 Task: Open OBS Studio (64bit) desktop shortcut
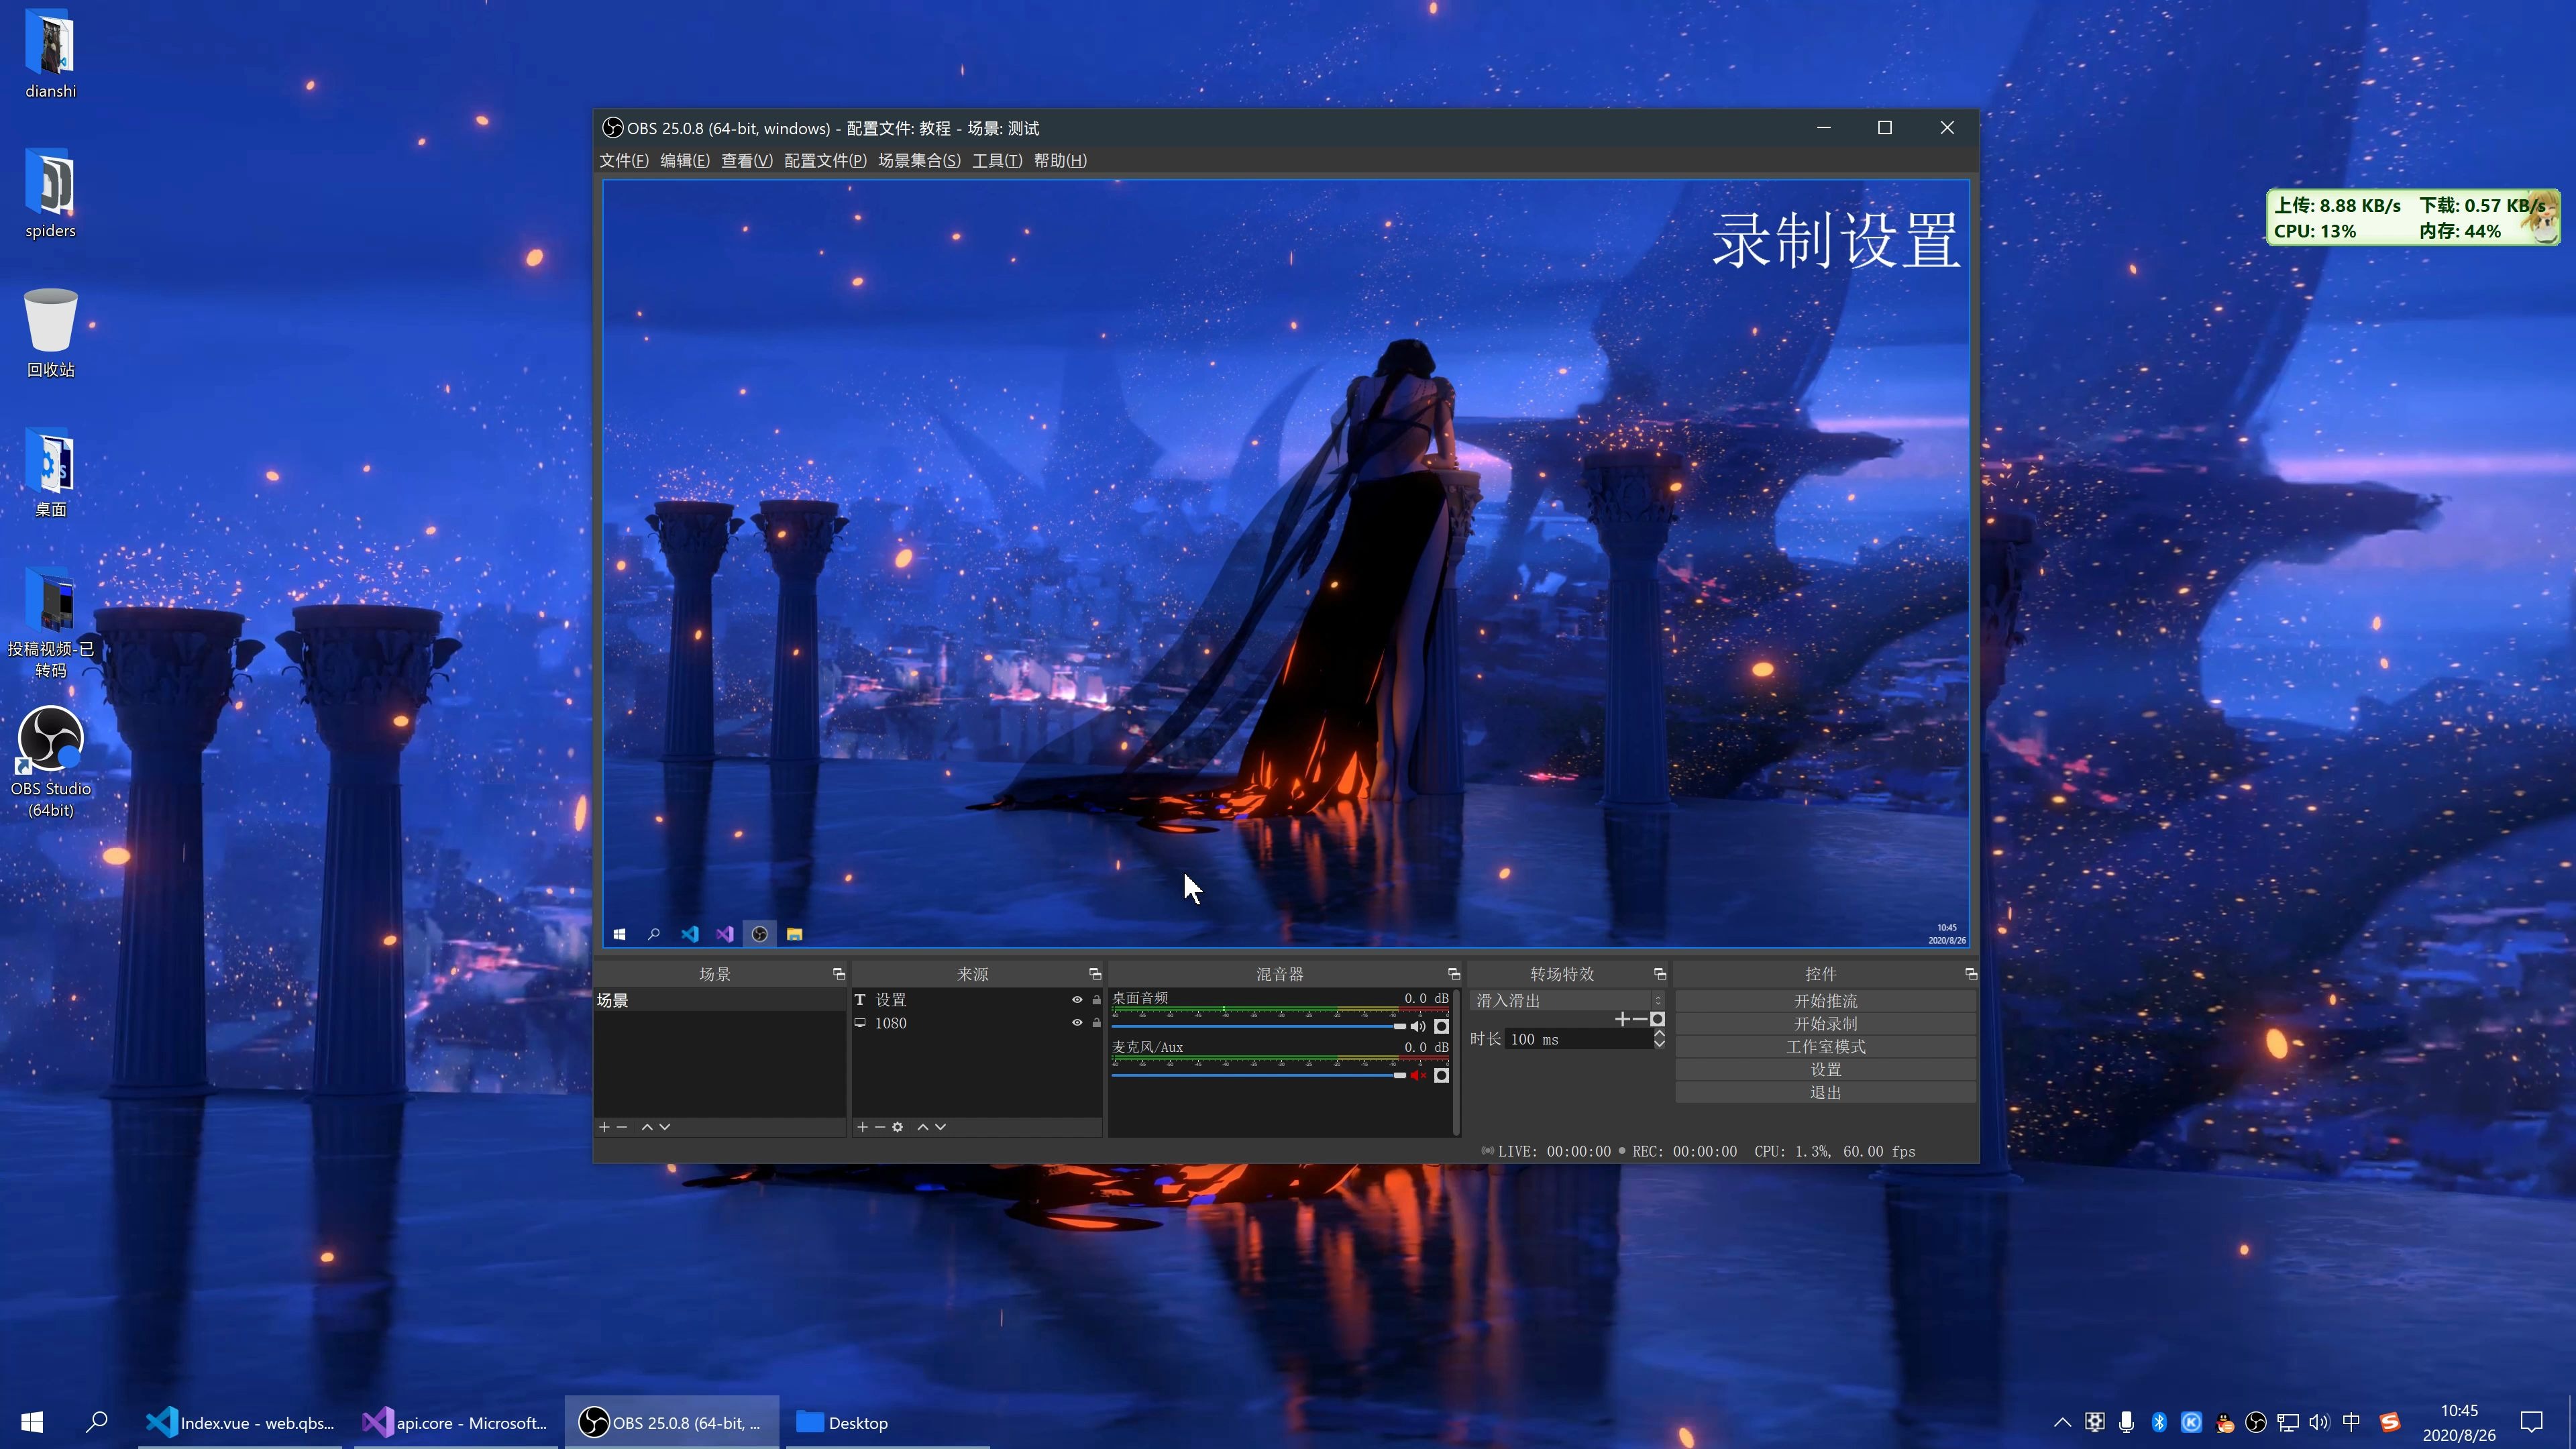[x=50, y=762]
